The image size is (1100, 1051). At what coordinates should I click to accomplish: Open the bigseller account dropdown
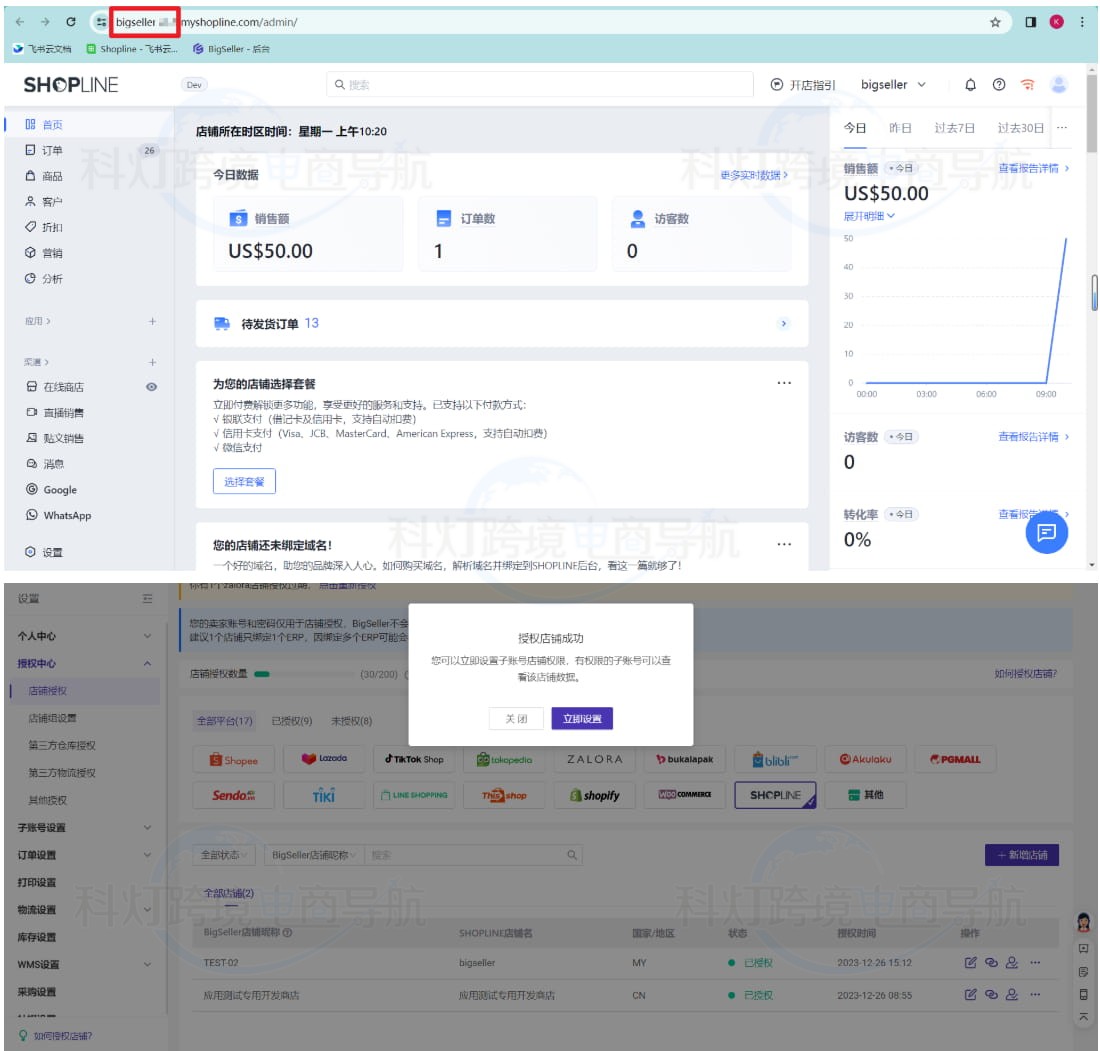coord(893,85)
